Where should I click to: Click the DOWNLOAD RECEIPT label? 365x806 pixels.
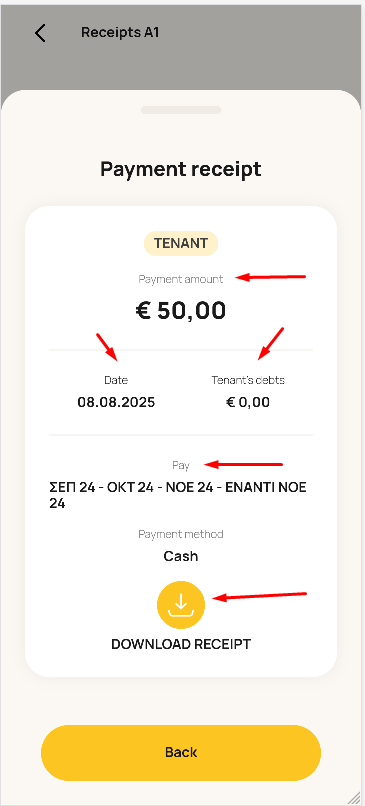pyautogui.click(x=181, y=644)
